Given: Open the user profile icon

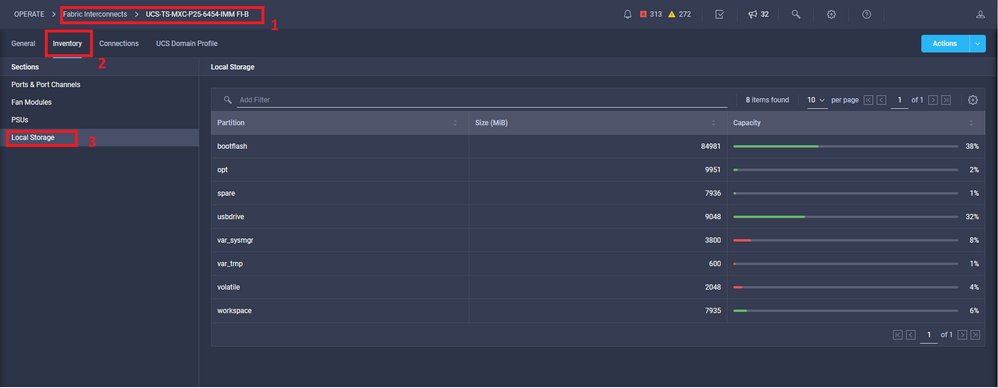Looking at the screenshot, I should pyautogui.click(x=980, y=14).
